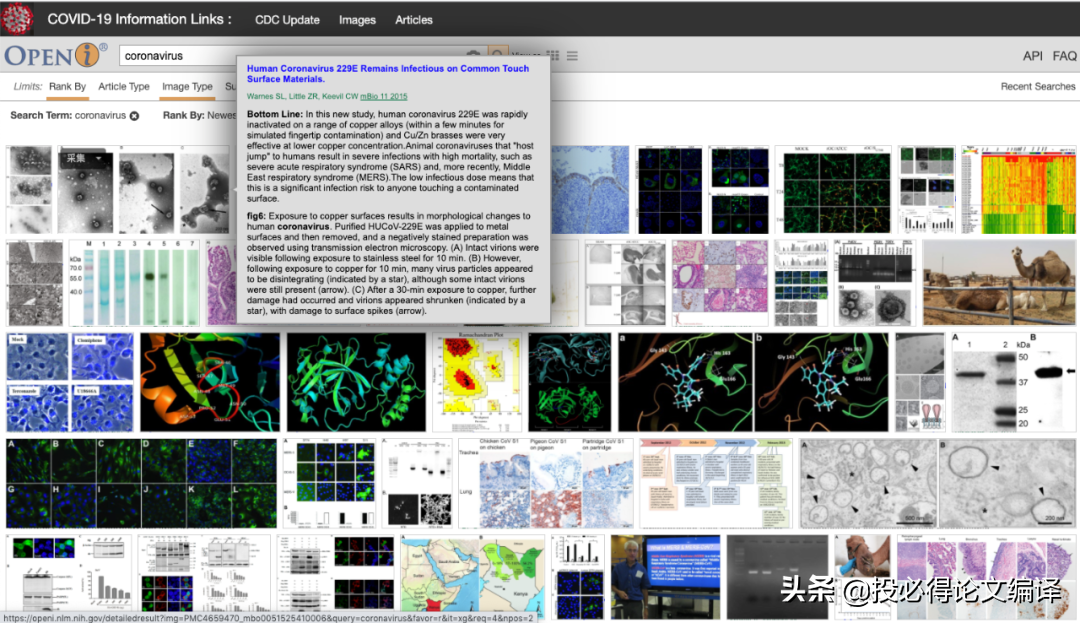Image resolution: width=1080 pixels, height=623 pixels.
Task: Open the Images link in the COVID-19 bar
Action: point(357,20)
